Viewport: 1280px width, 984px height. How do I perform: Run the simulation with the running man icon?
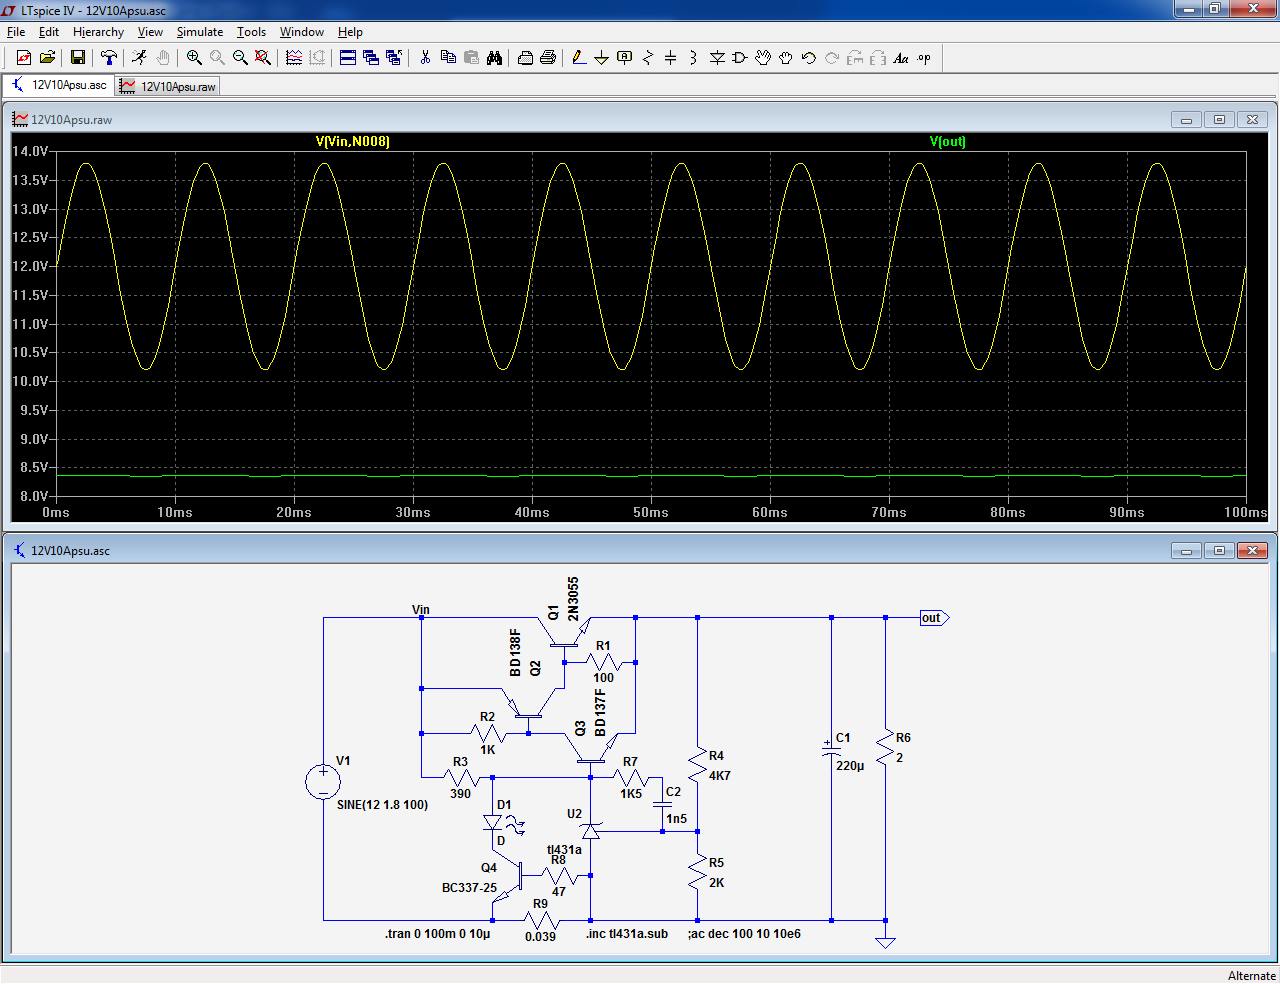pos(139,58)
